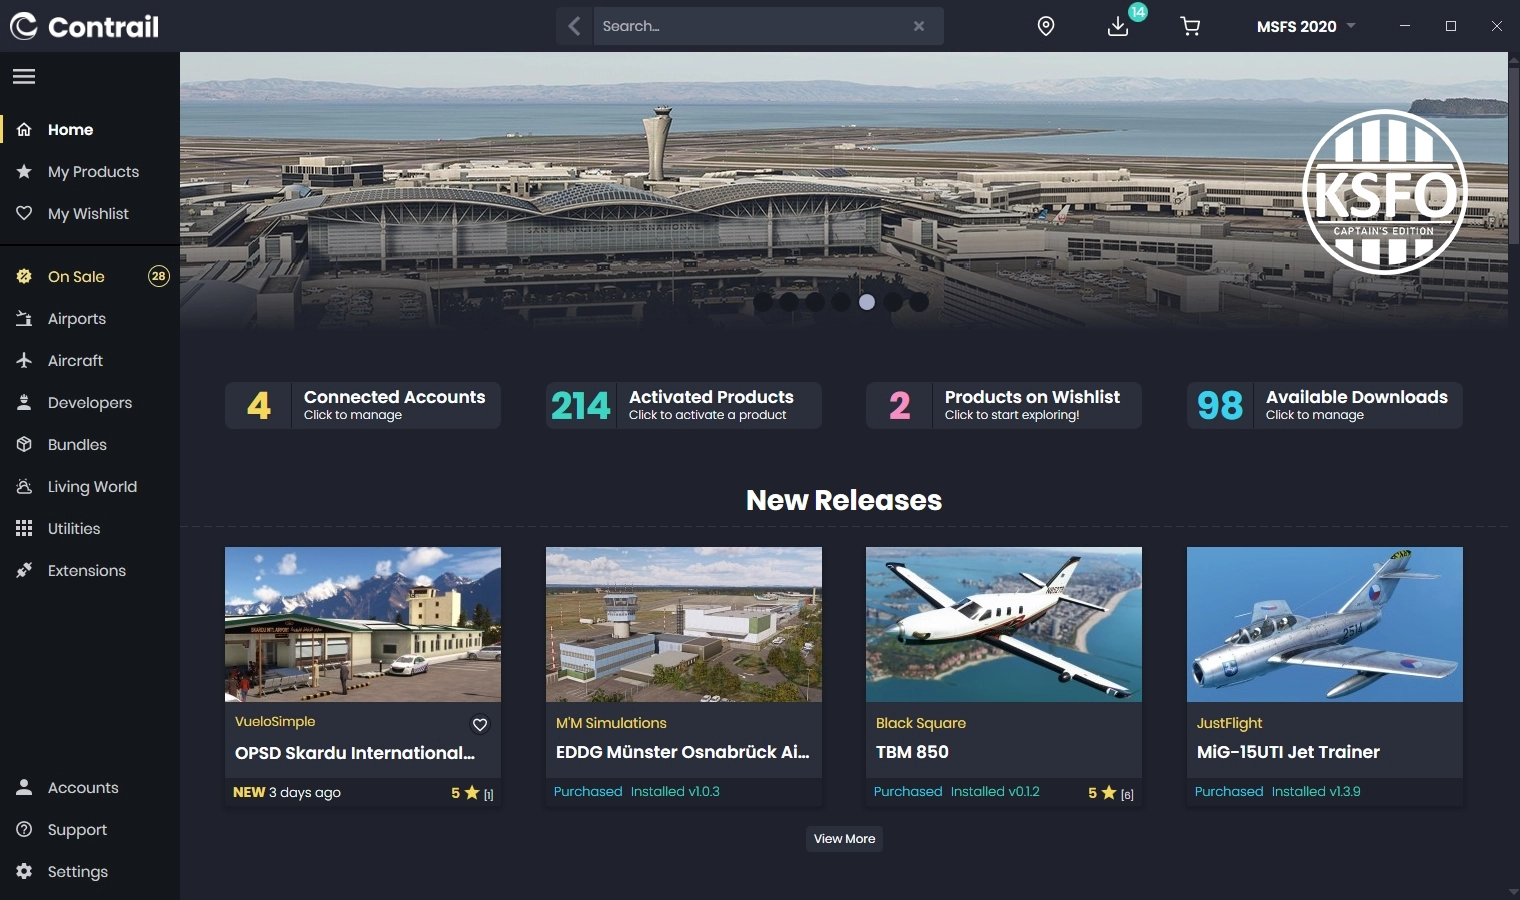Click the View More button
Viewport: 1520px width, 900px height.
point(844,839)
